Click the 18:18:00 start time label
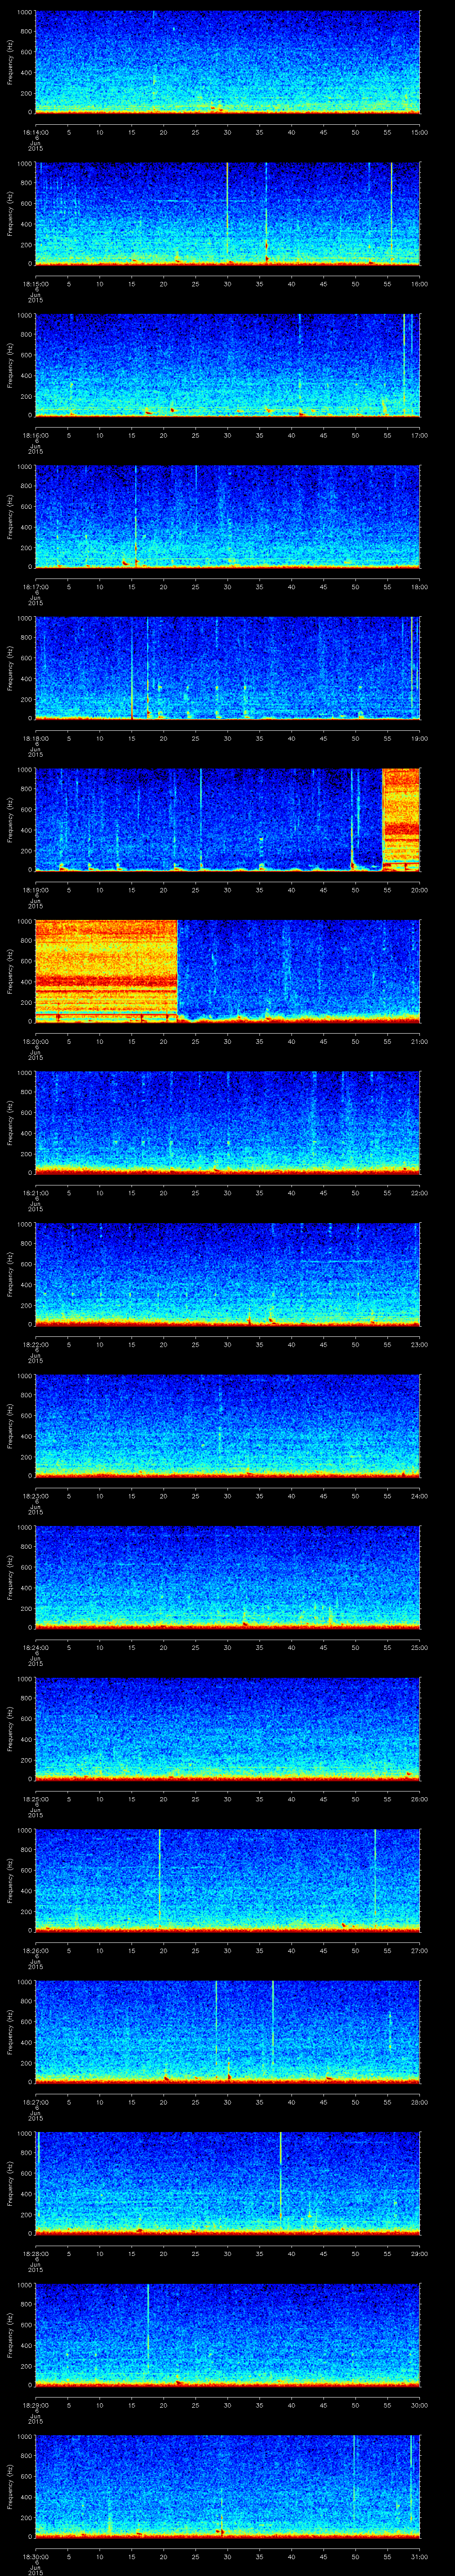Viewport: 455px width, 2576px height. pos(36,737)
